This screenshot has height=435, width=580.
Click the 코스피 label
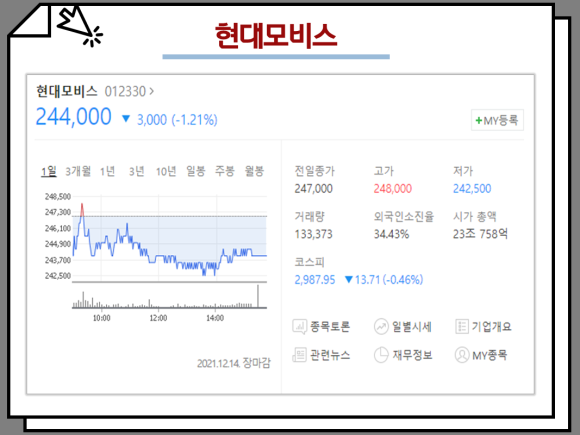[309, 262]
